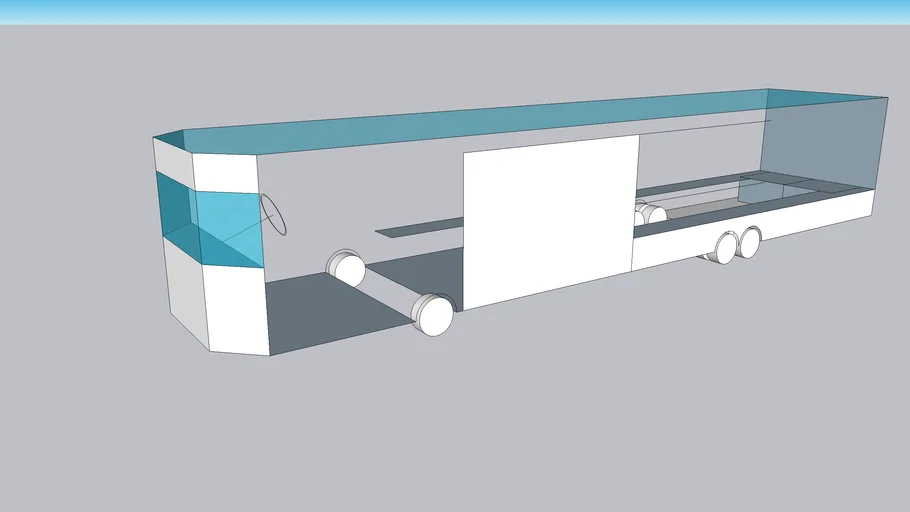Select the far-side front wheel
910x512 pixels.
[x=347, y=268]
